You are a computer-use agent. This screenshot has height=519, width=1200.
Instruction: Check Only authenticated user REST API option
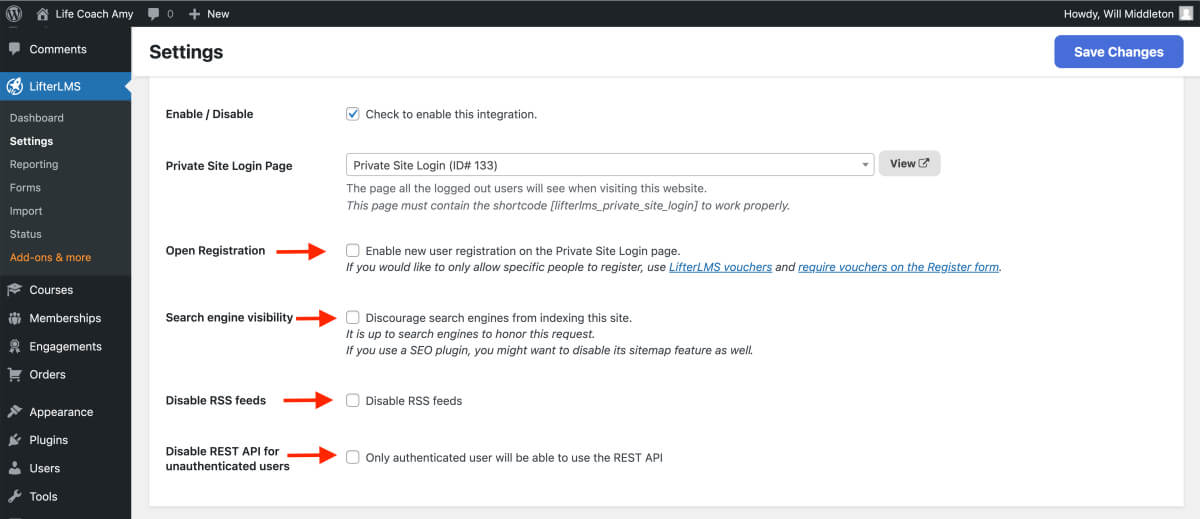(353, 457)
